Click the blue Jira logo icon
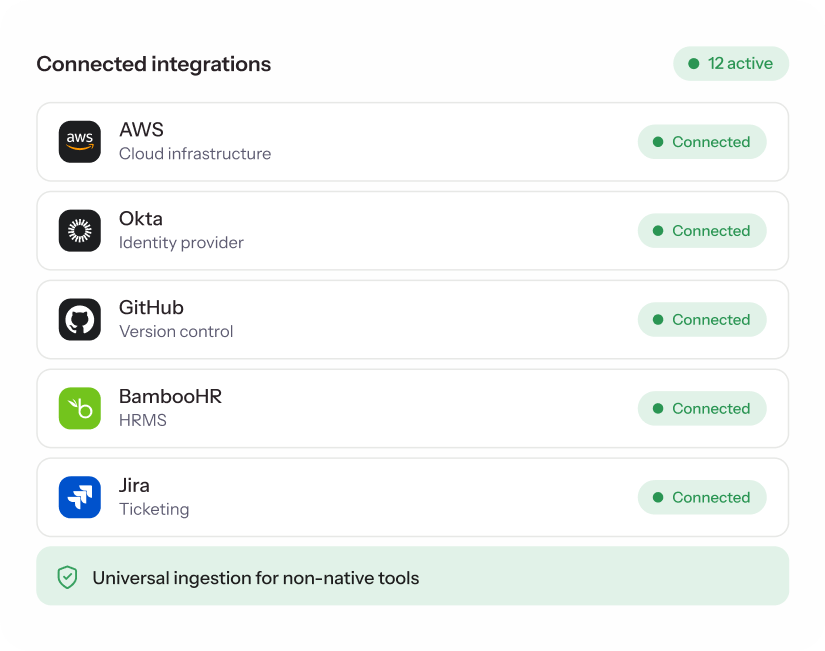Image resolution: width=825 pixels, height=651 pixels. tap(79, 497)
